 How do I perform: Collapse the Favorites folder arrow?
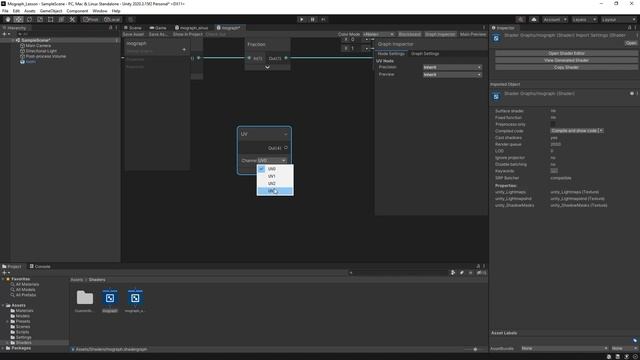(3, 279)
